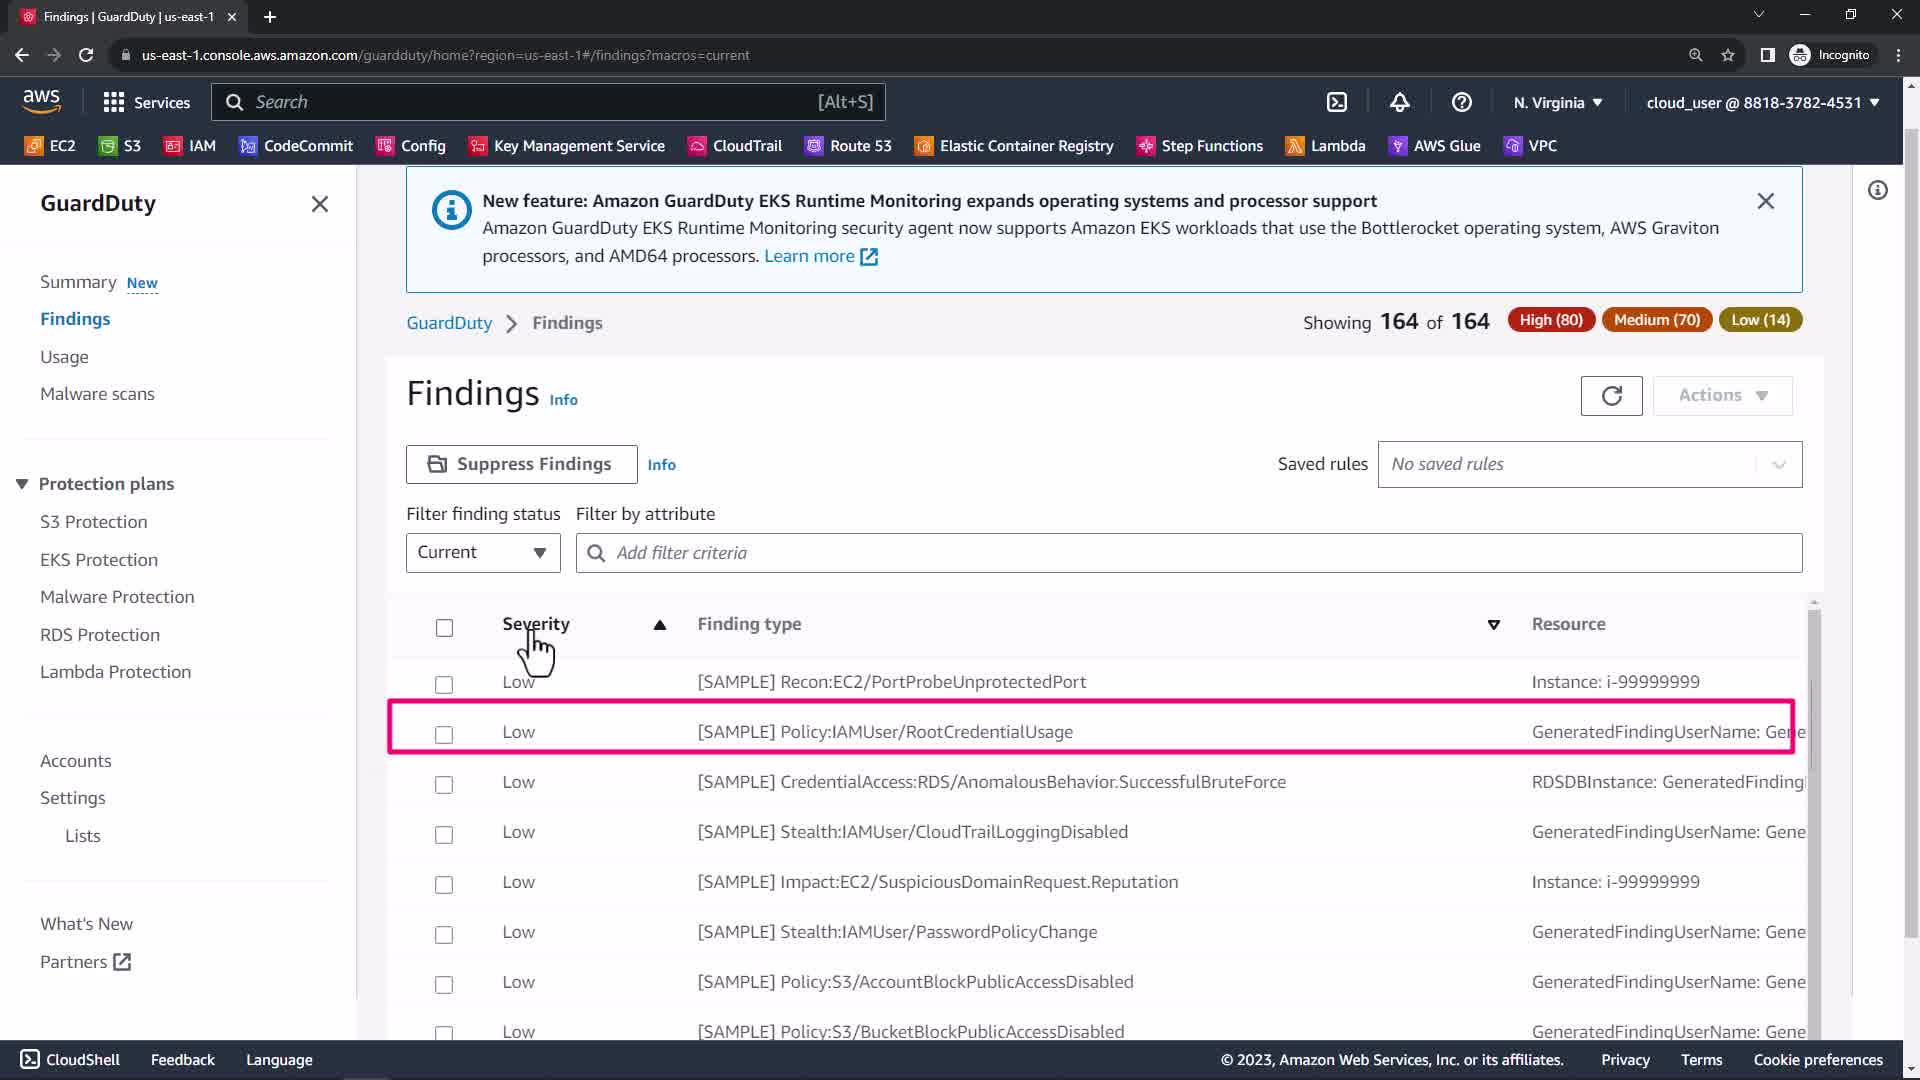The height and width of the screenshot is (1080, 1920).
Task: Open the N. Virginia region selector
Action: pyautogui.click(x=1557, y=102)
